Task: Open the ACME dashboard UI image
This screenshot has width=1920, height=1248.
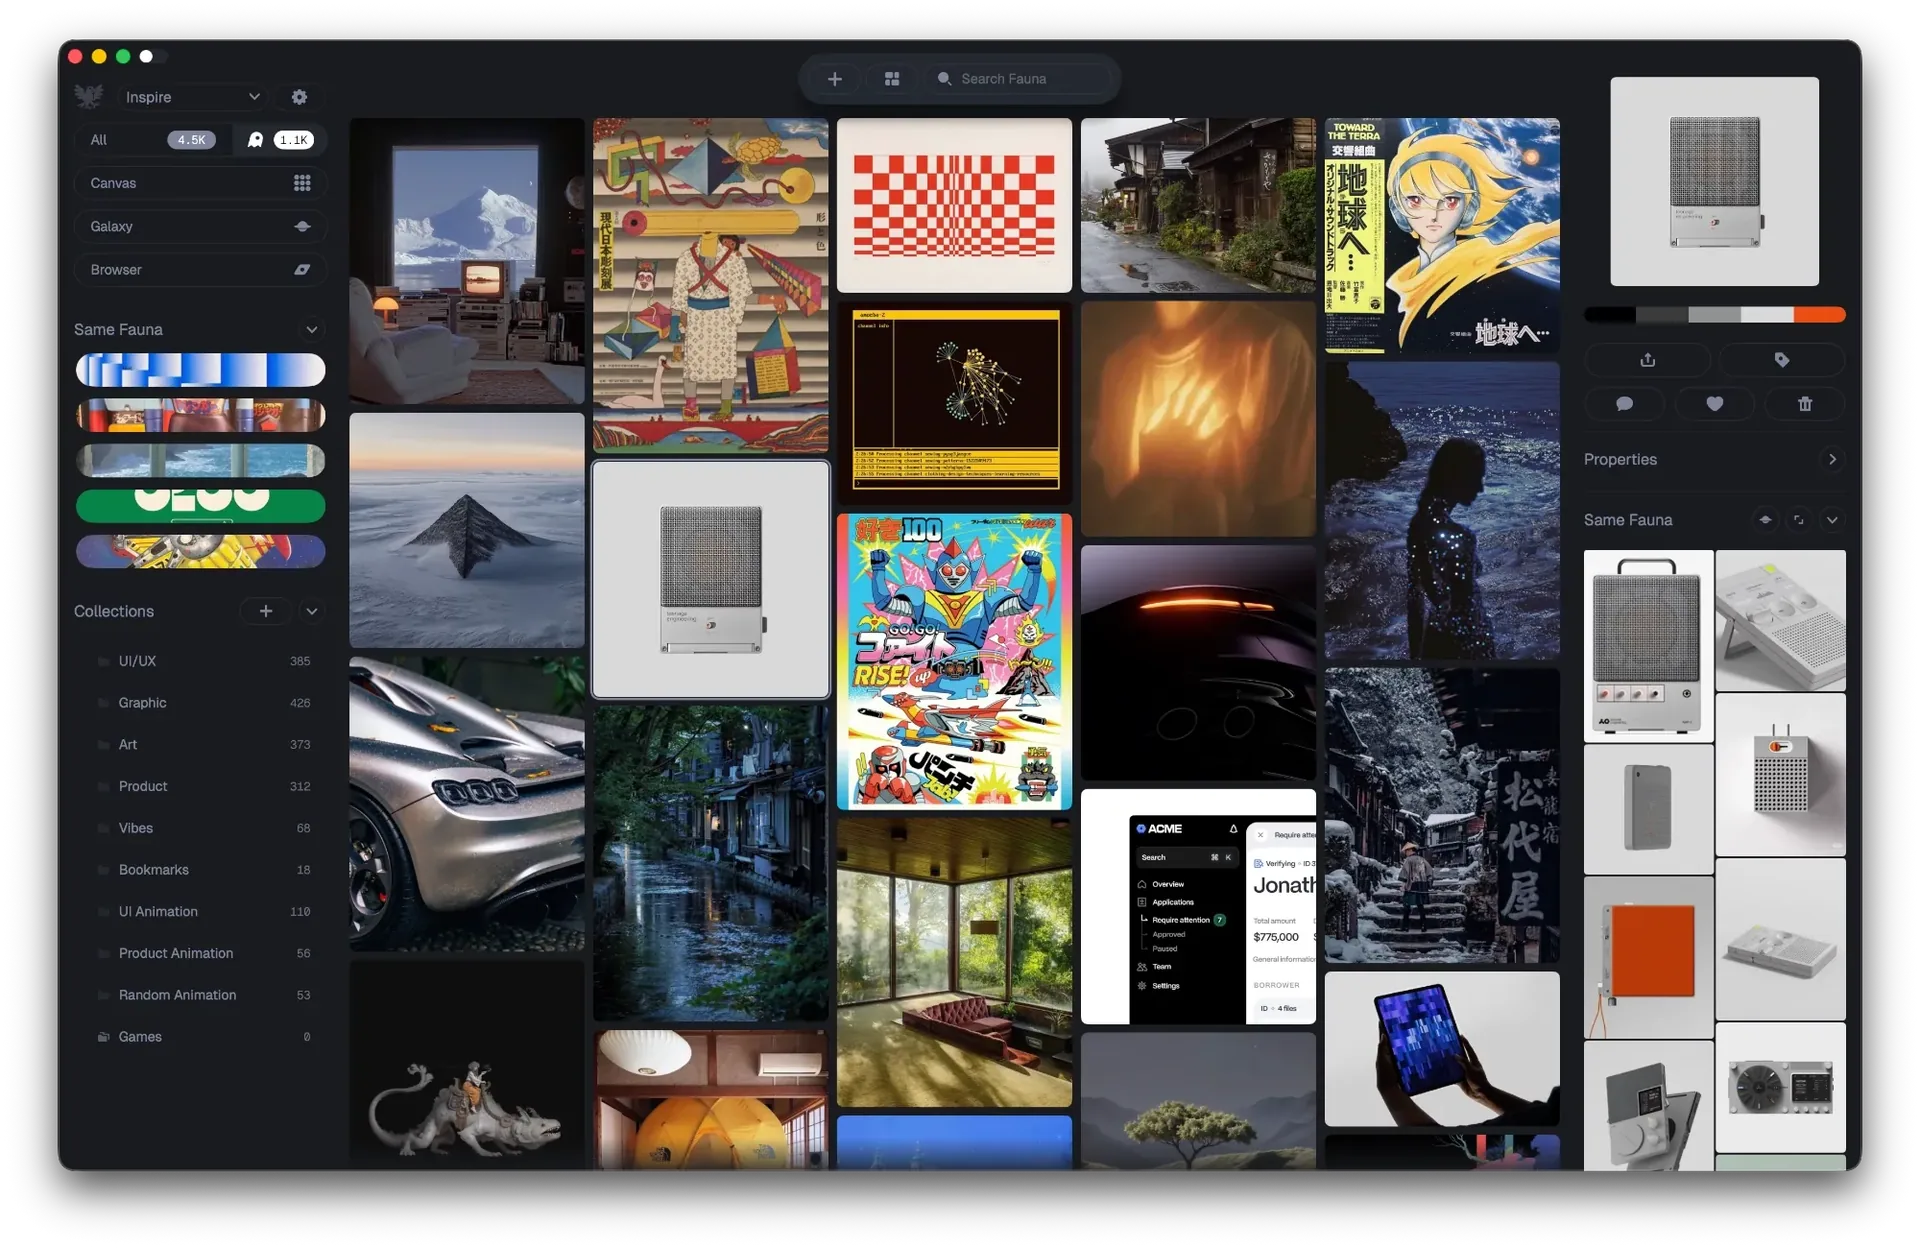Action: pos(1198,906)
